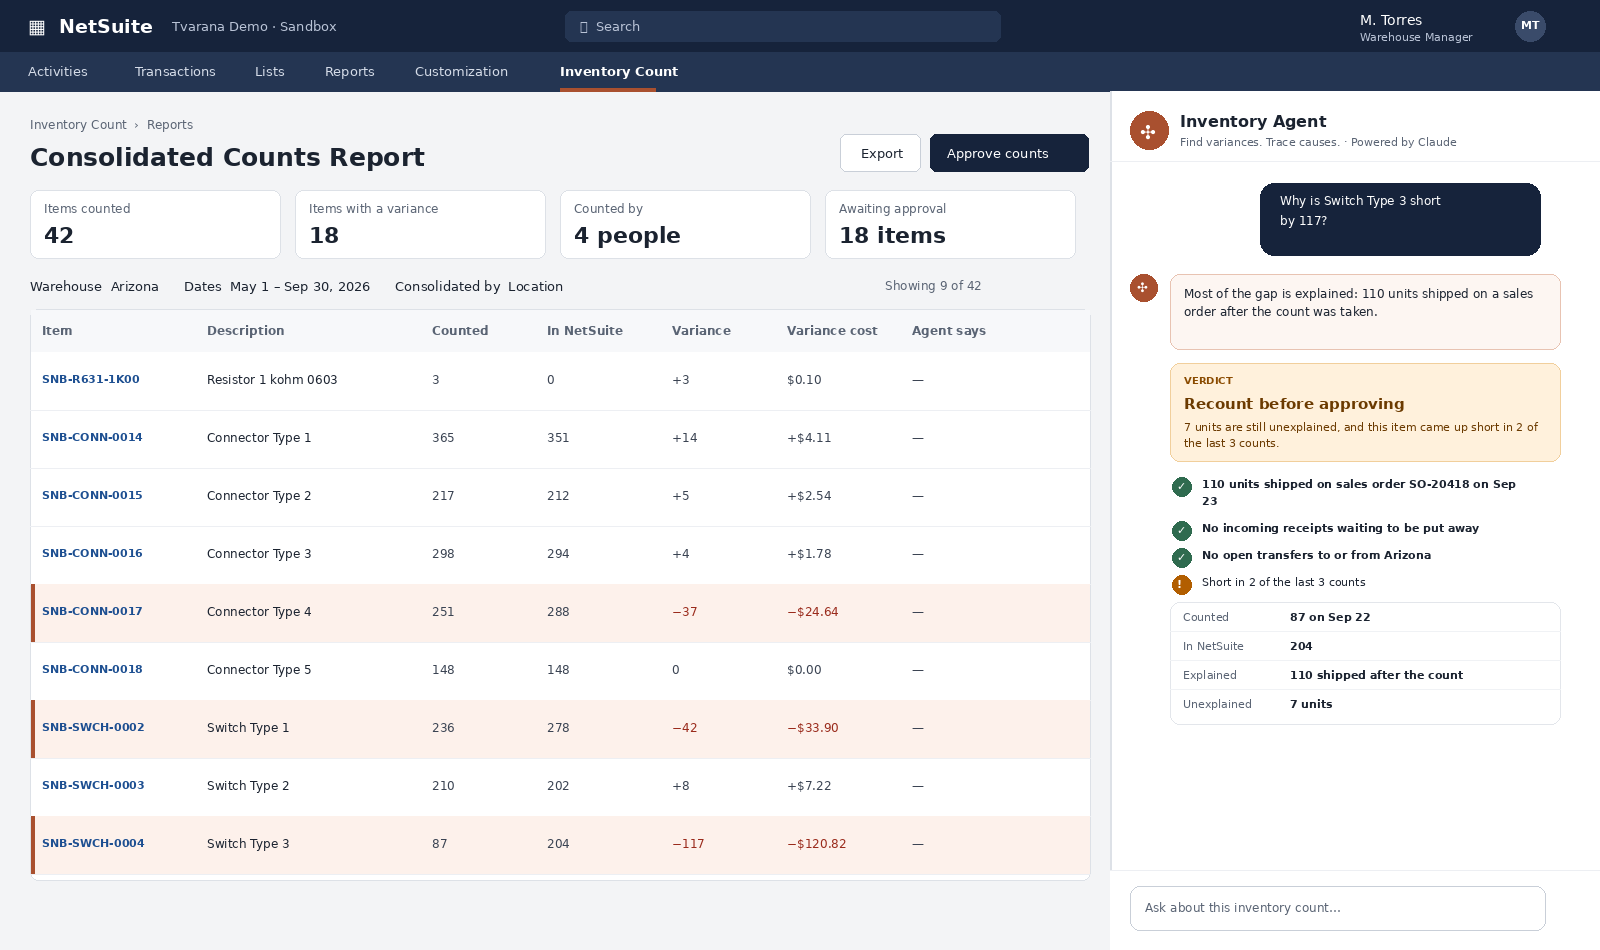The image size is (1600, 950).
Task: Go to Inventory Count breadcrumb
Action: (x=78, y=125)
